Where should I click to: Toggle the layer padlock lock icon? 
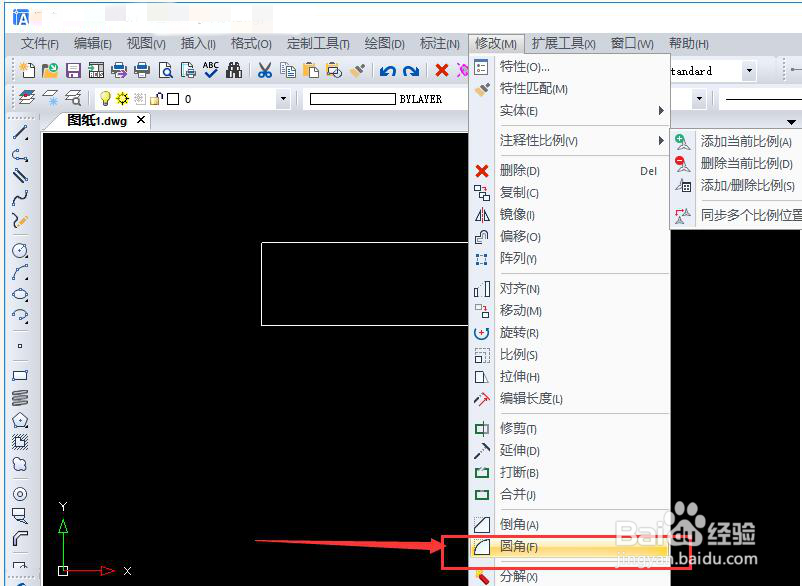point(157,98)
